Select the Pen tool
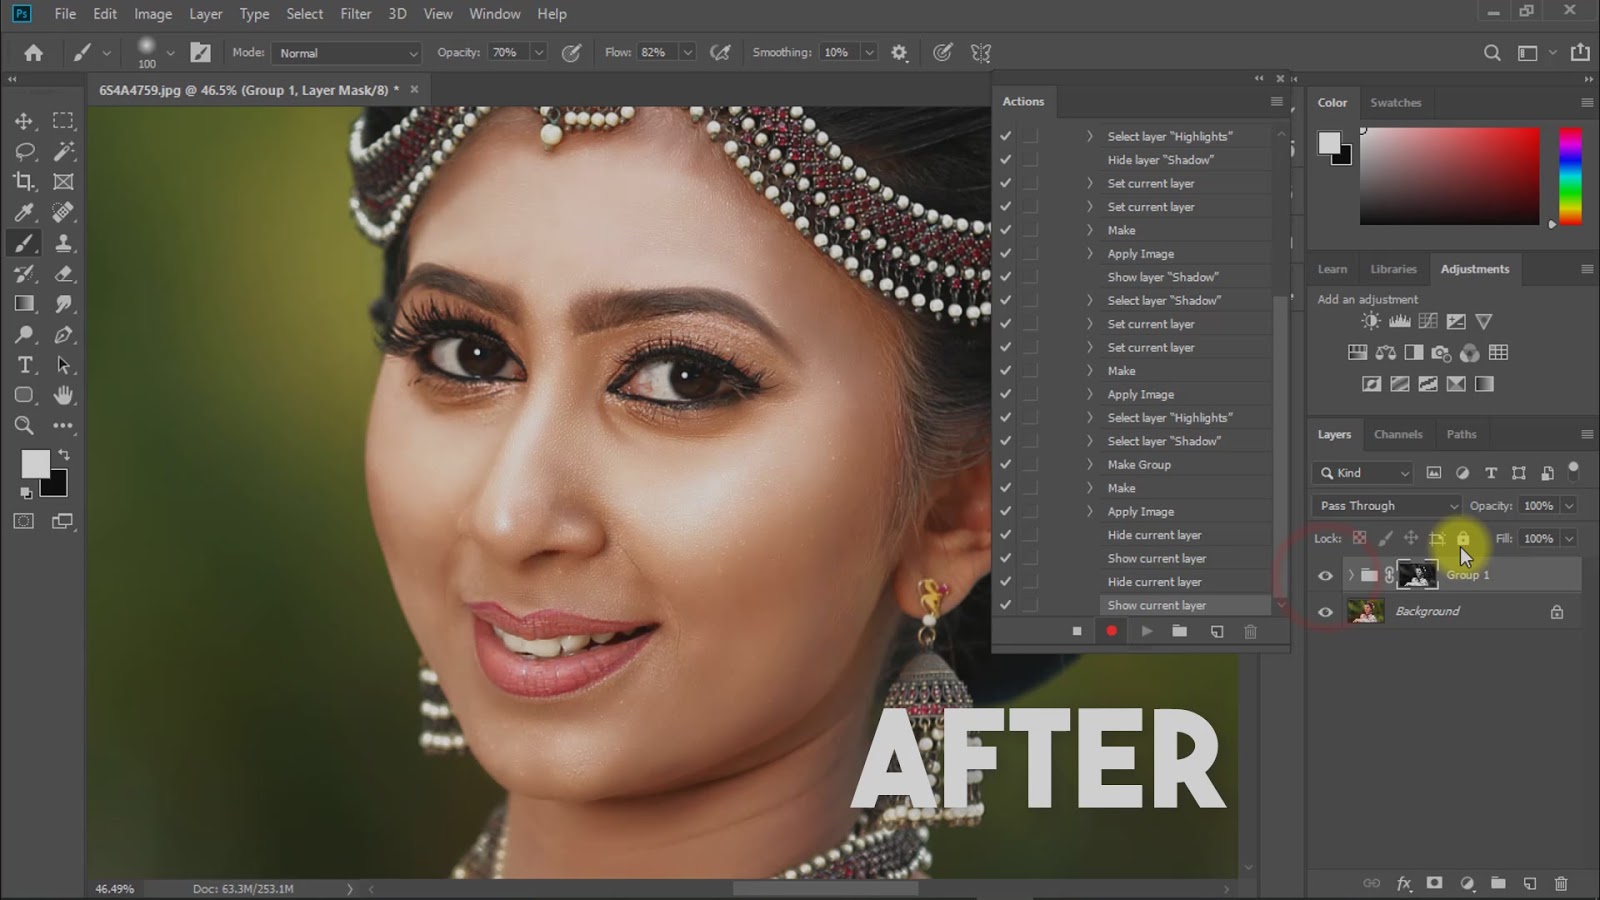This screenshot has height=900, width=1600. click(x=63, y=335)
